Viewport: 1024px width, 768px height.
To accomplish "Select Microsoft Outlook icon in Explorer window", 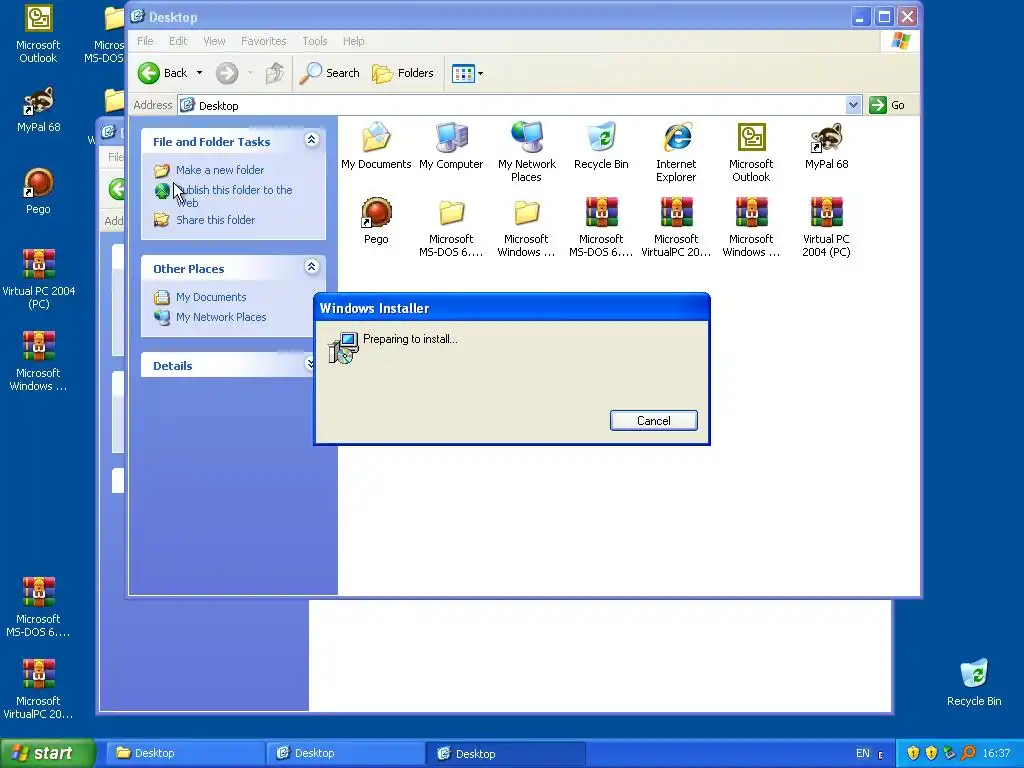I will click(751, 152).
